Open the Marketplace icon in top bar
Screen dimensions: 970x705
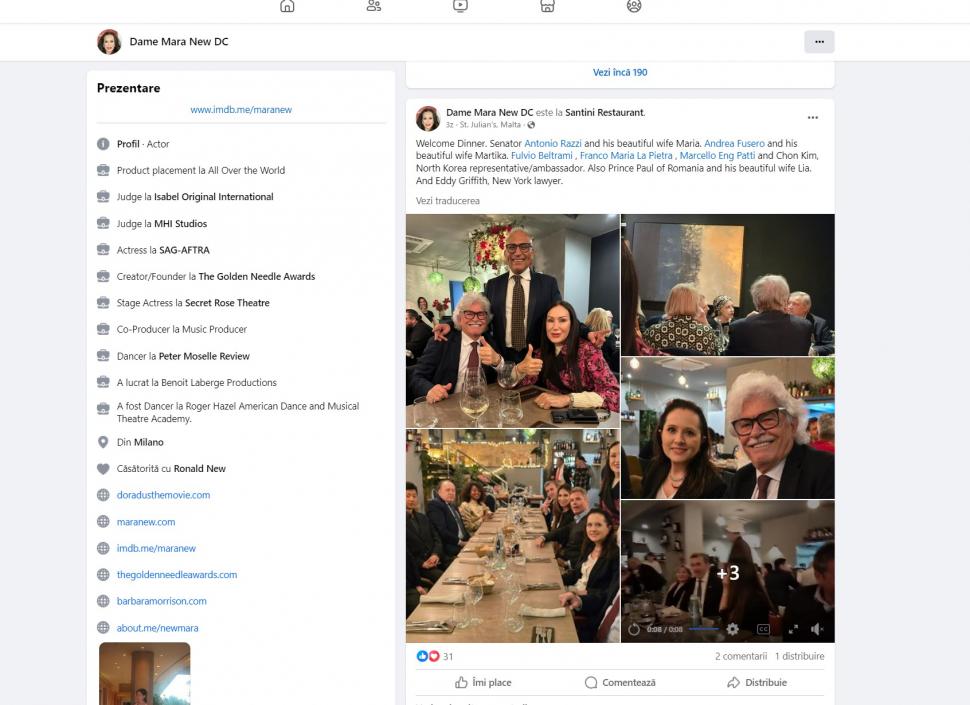click(547, 6)
